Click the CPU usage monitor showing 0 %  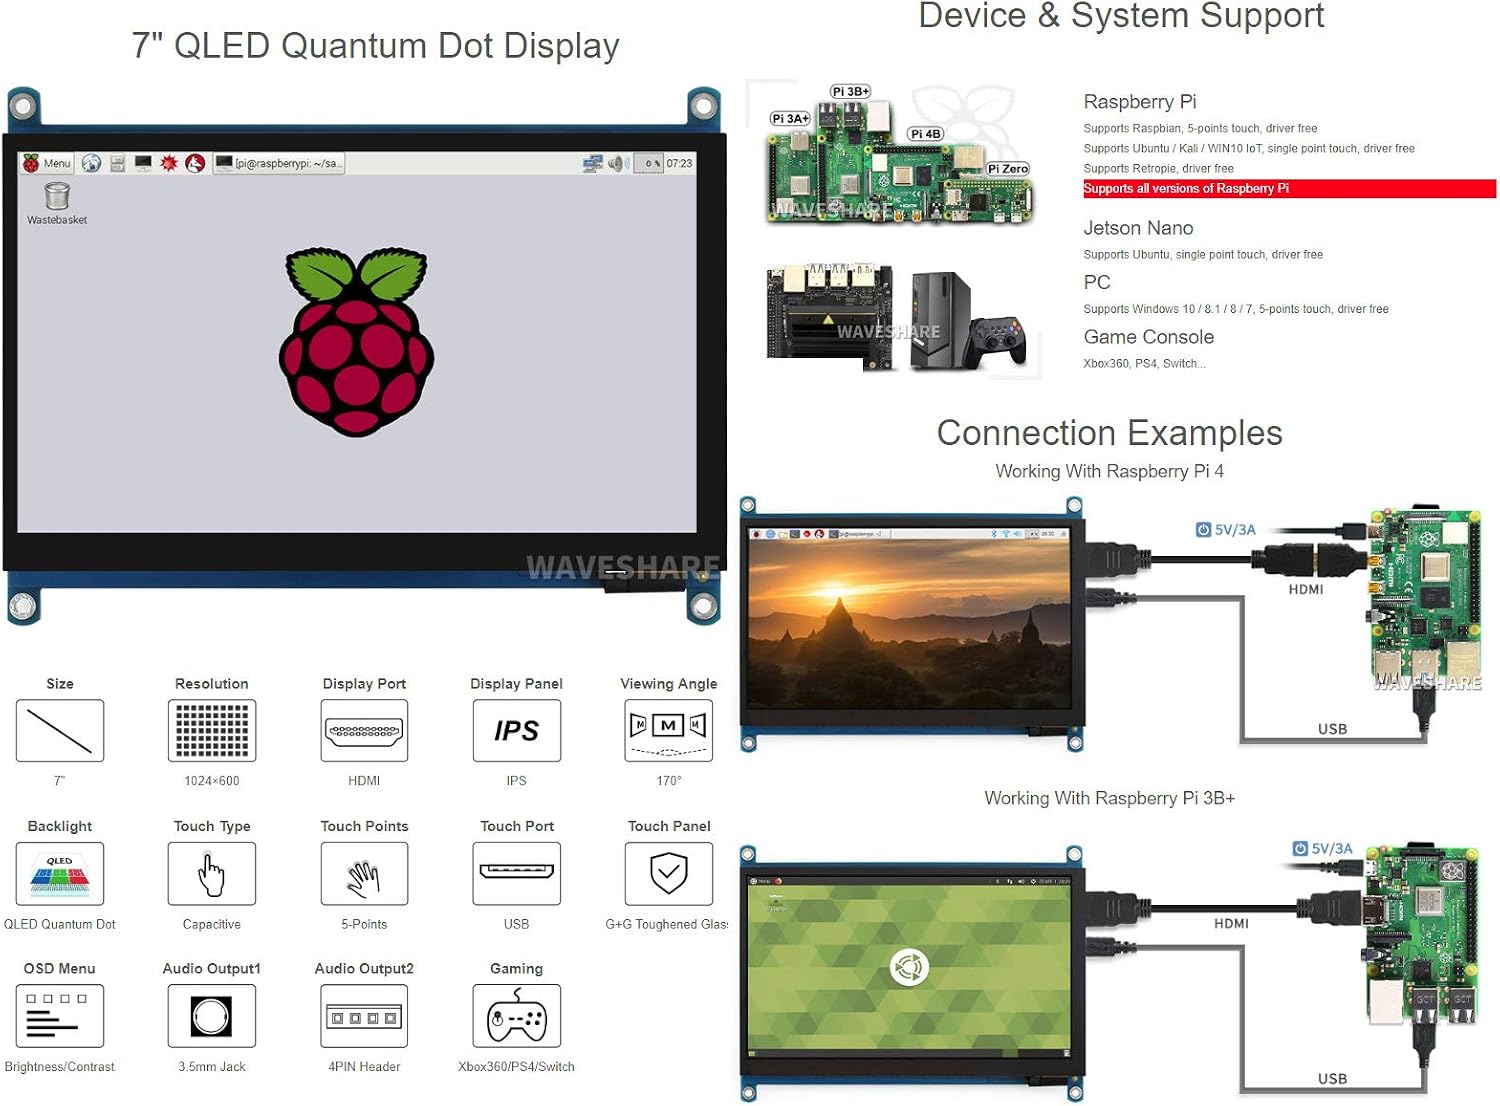[649, 163]
